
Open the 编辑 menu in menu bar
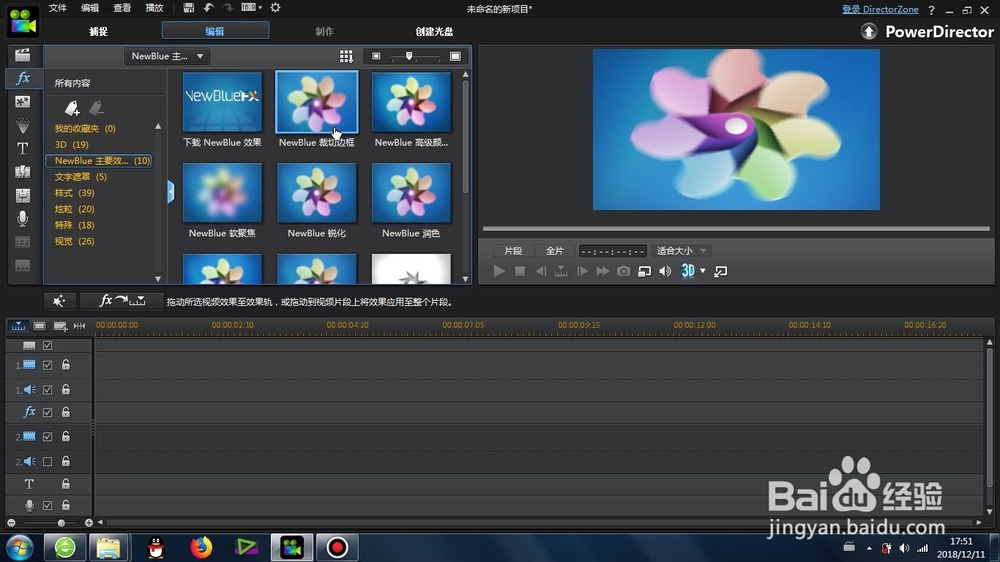tap(90, 8)
